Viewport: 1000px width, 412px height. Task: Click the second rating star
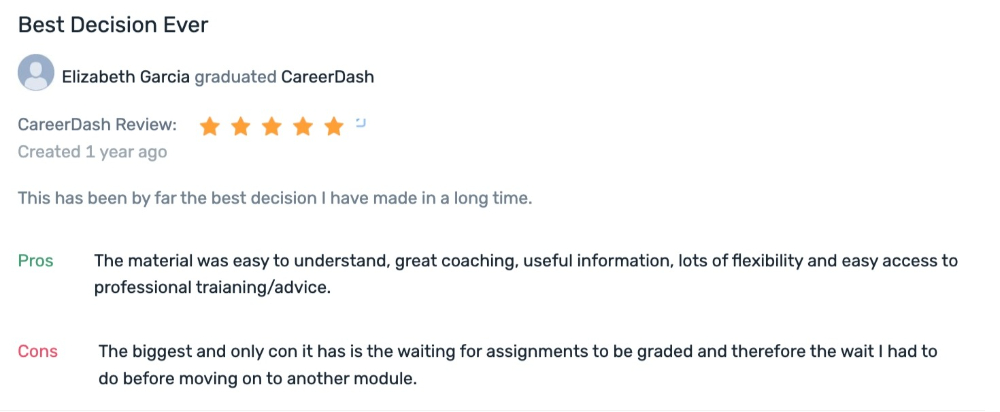[x=240, y=126]
